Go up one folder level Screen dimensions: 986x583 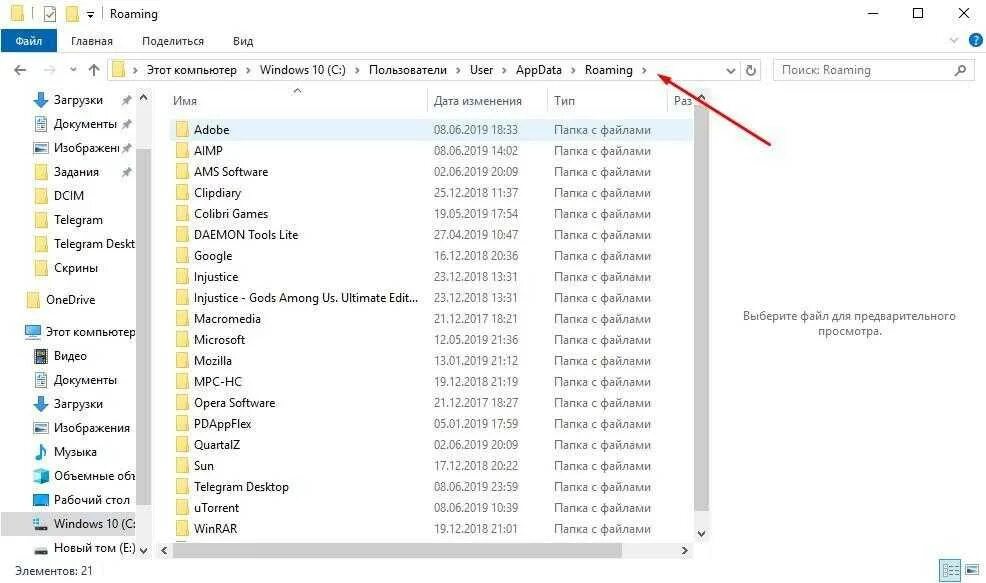coord(94,70)
